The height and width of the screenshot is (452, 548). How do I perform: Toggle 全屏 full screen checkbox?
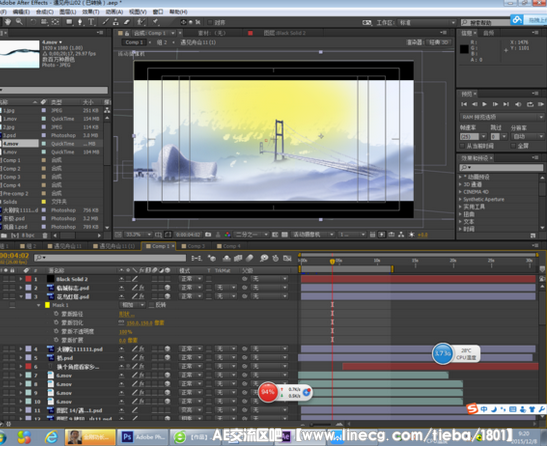coord(513,146)
